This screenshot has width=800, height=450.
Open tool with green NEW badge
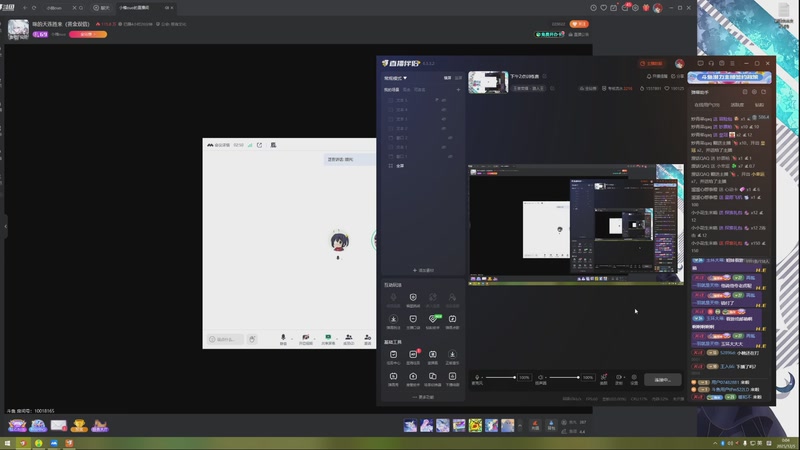(433, 321)
